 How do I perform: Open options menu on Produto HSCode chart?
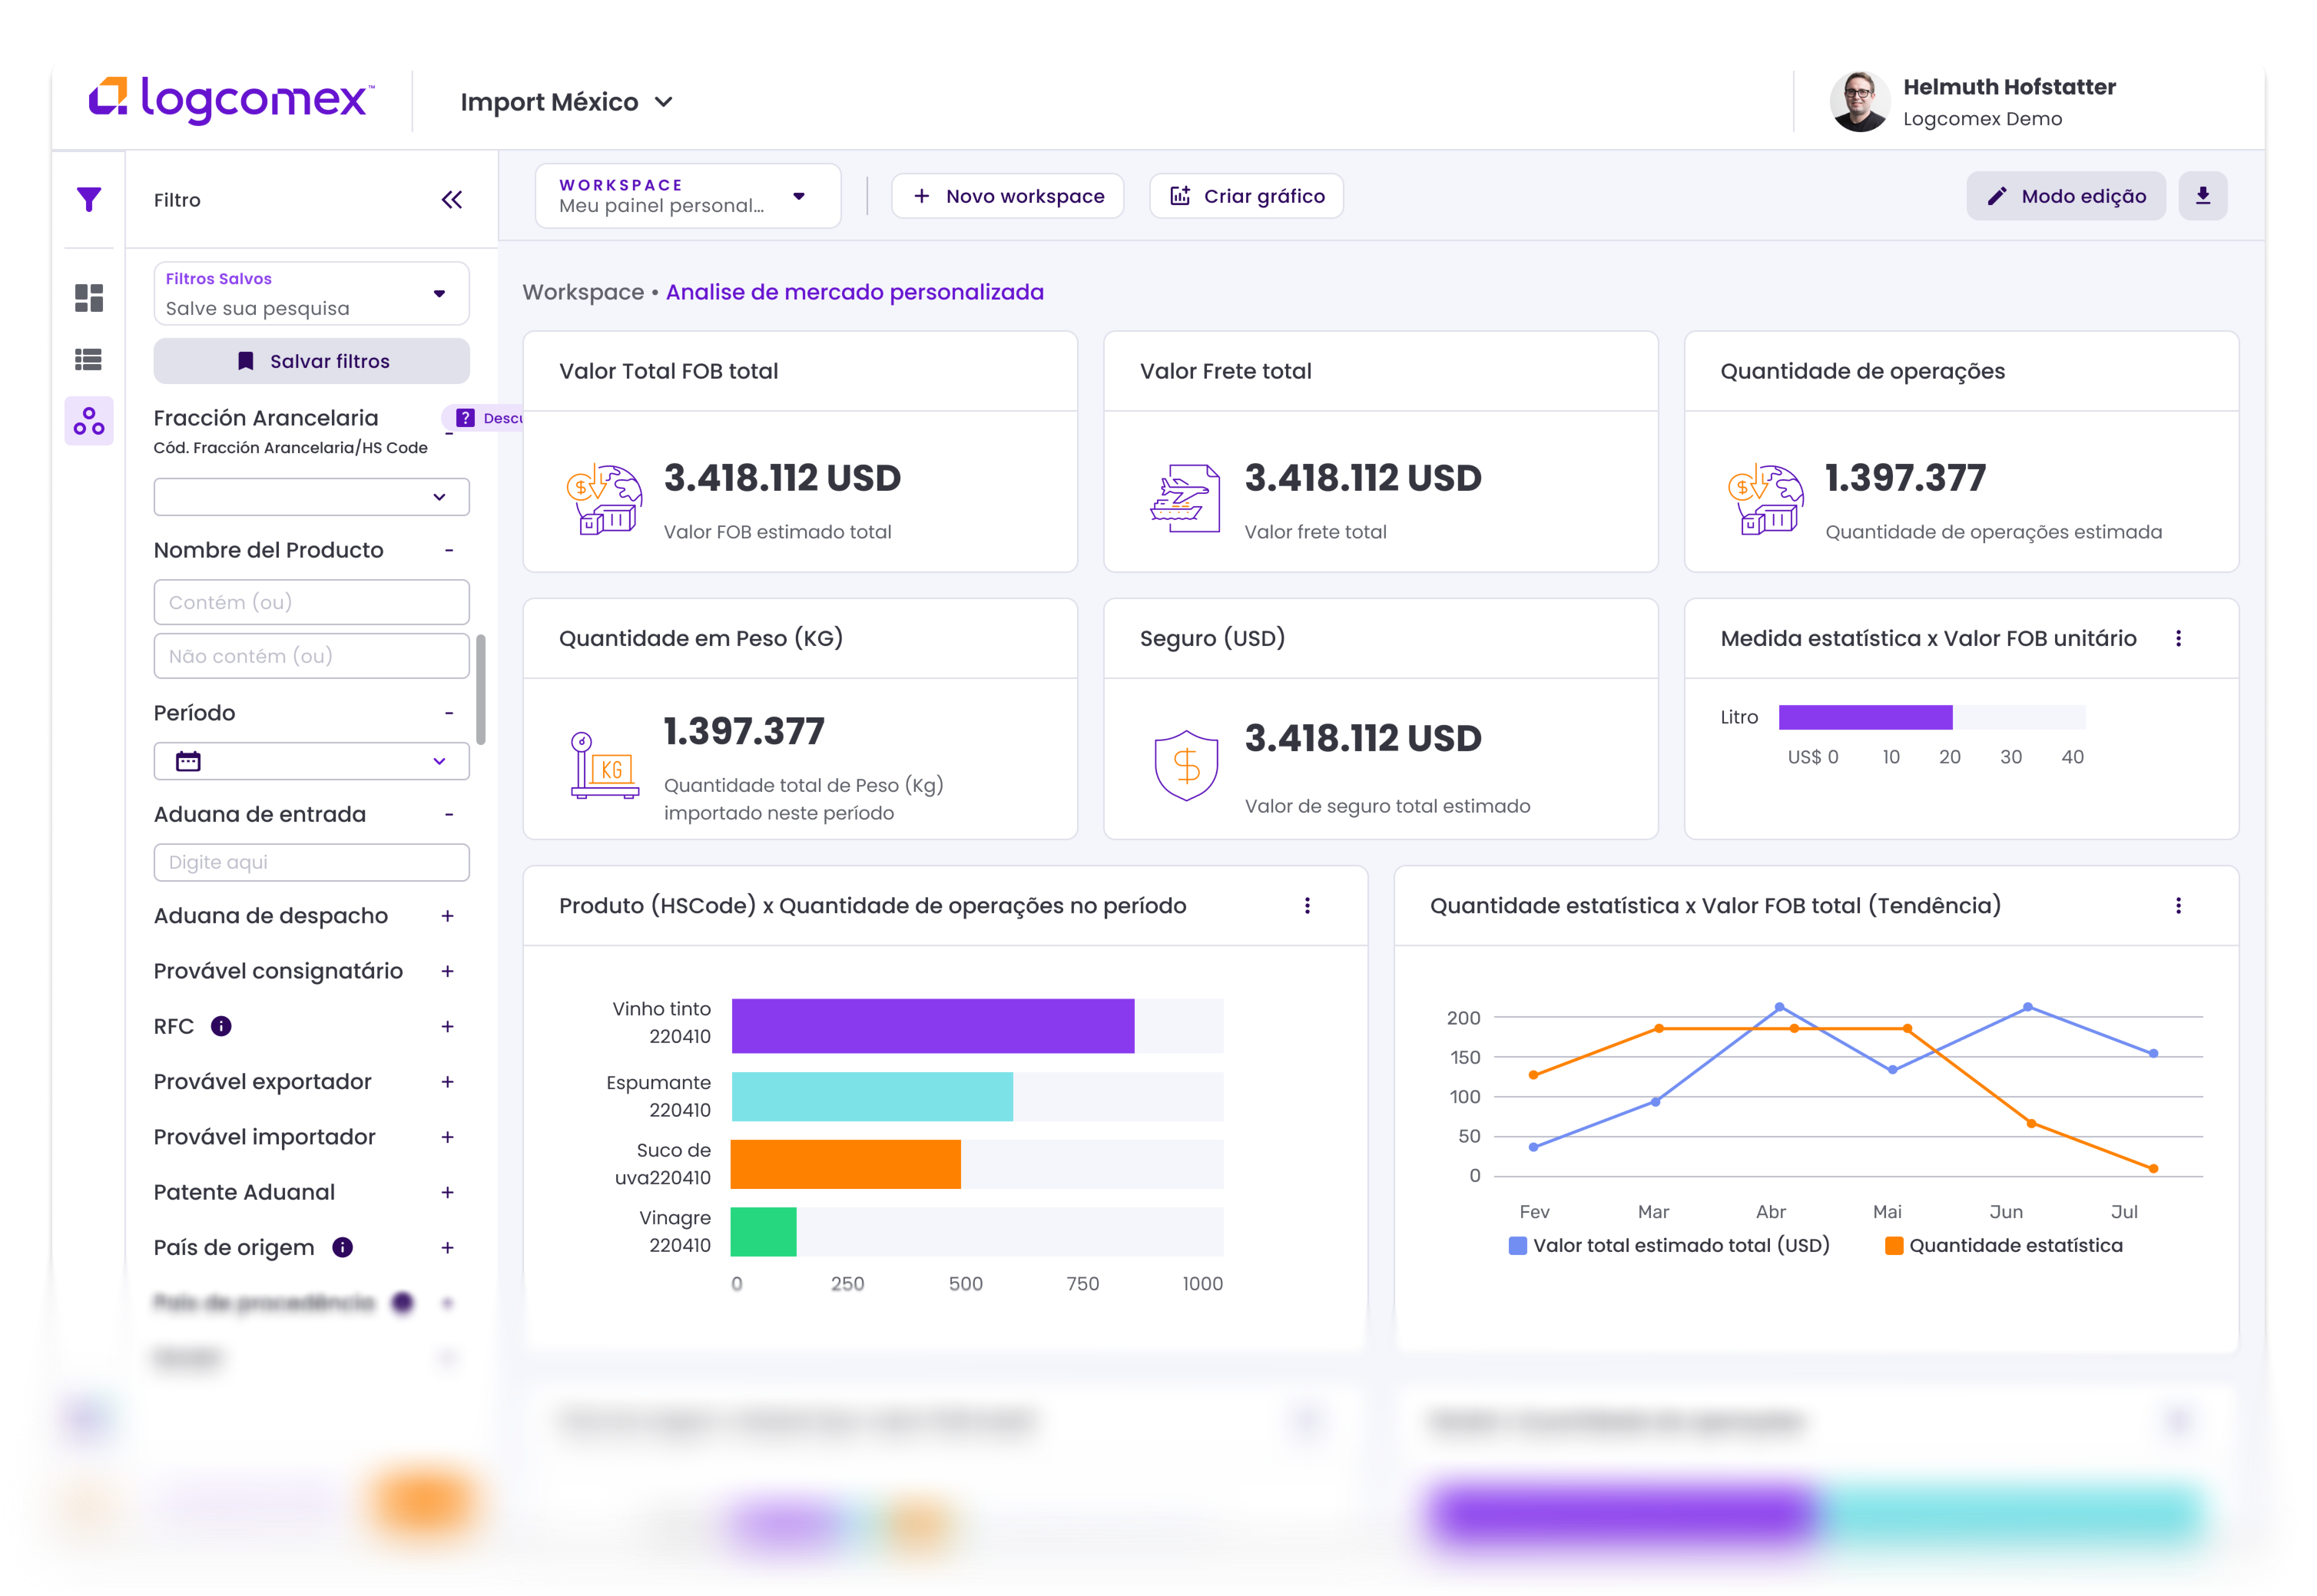coord(1307,905)
